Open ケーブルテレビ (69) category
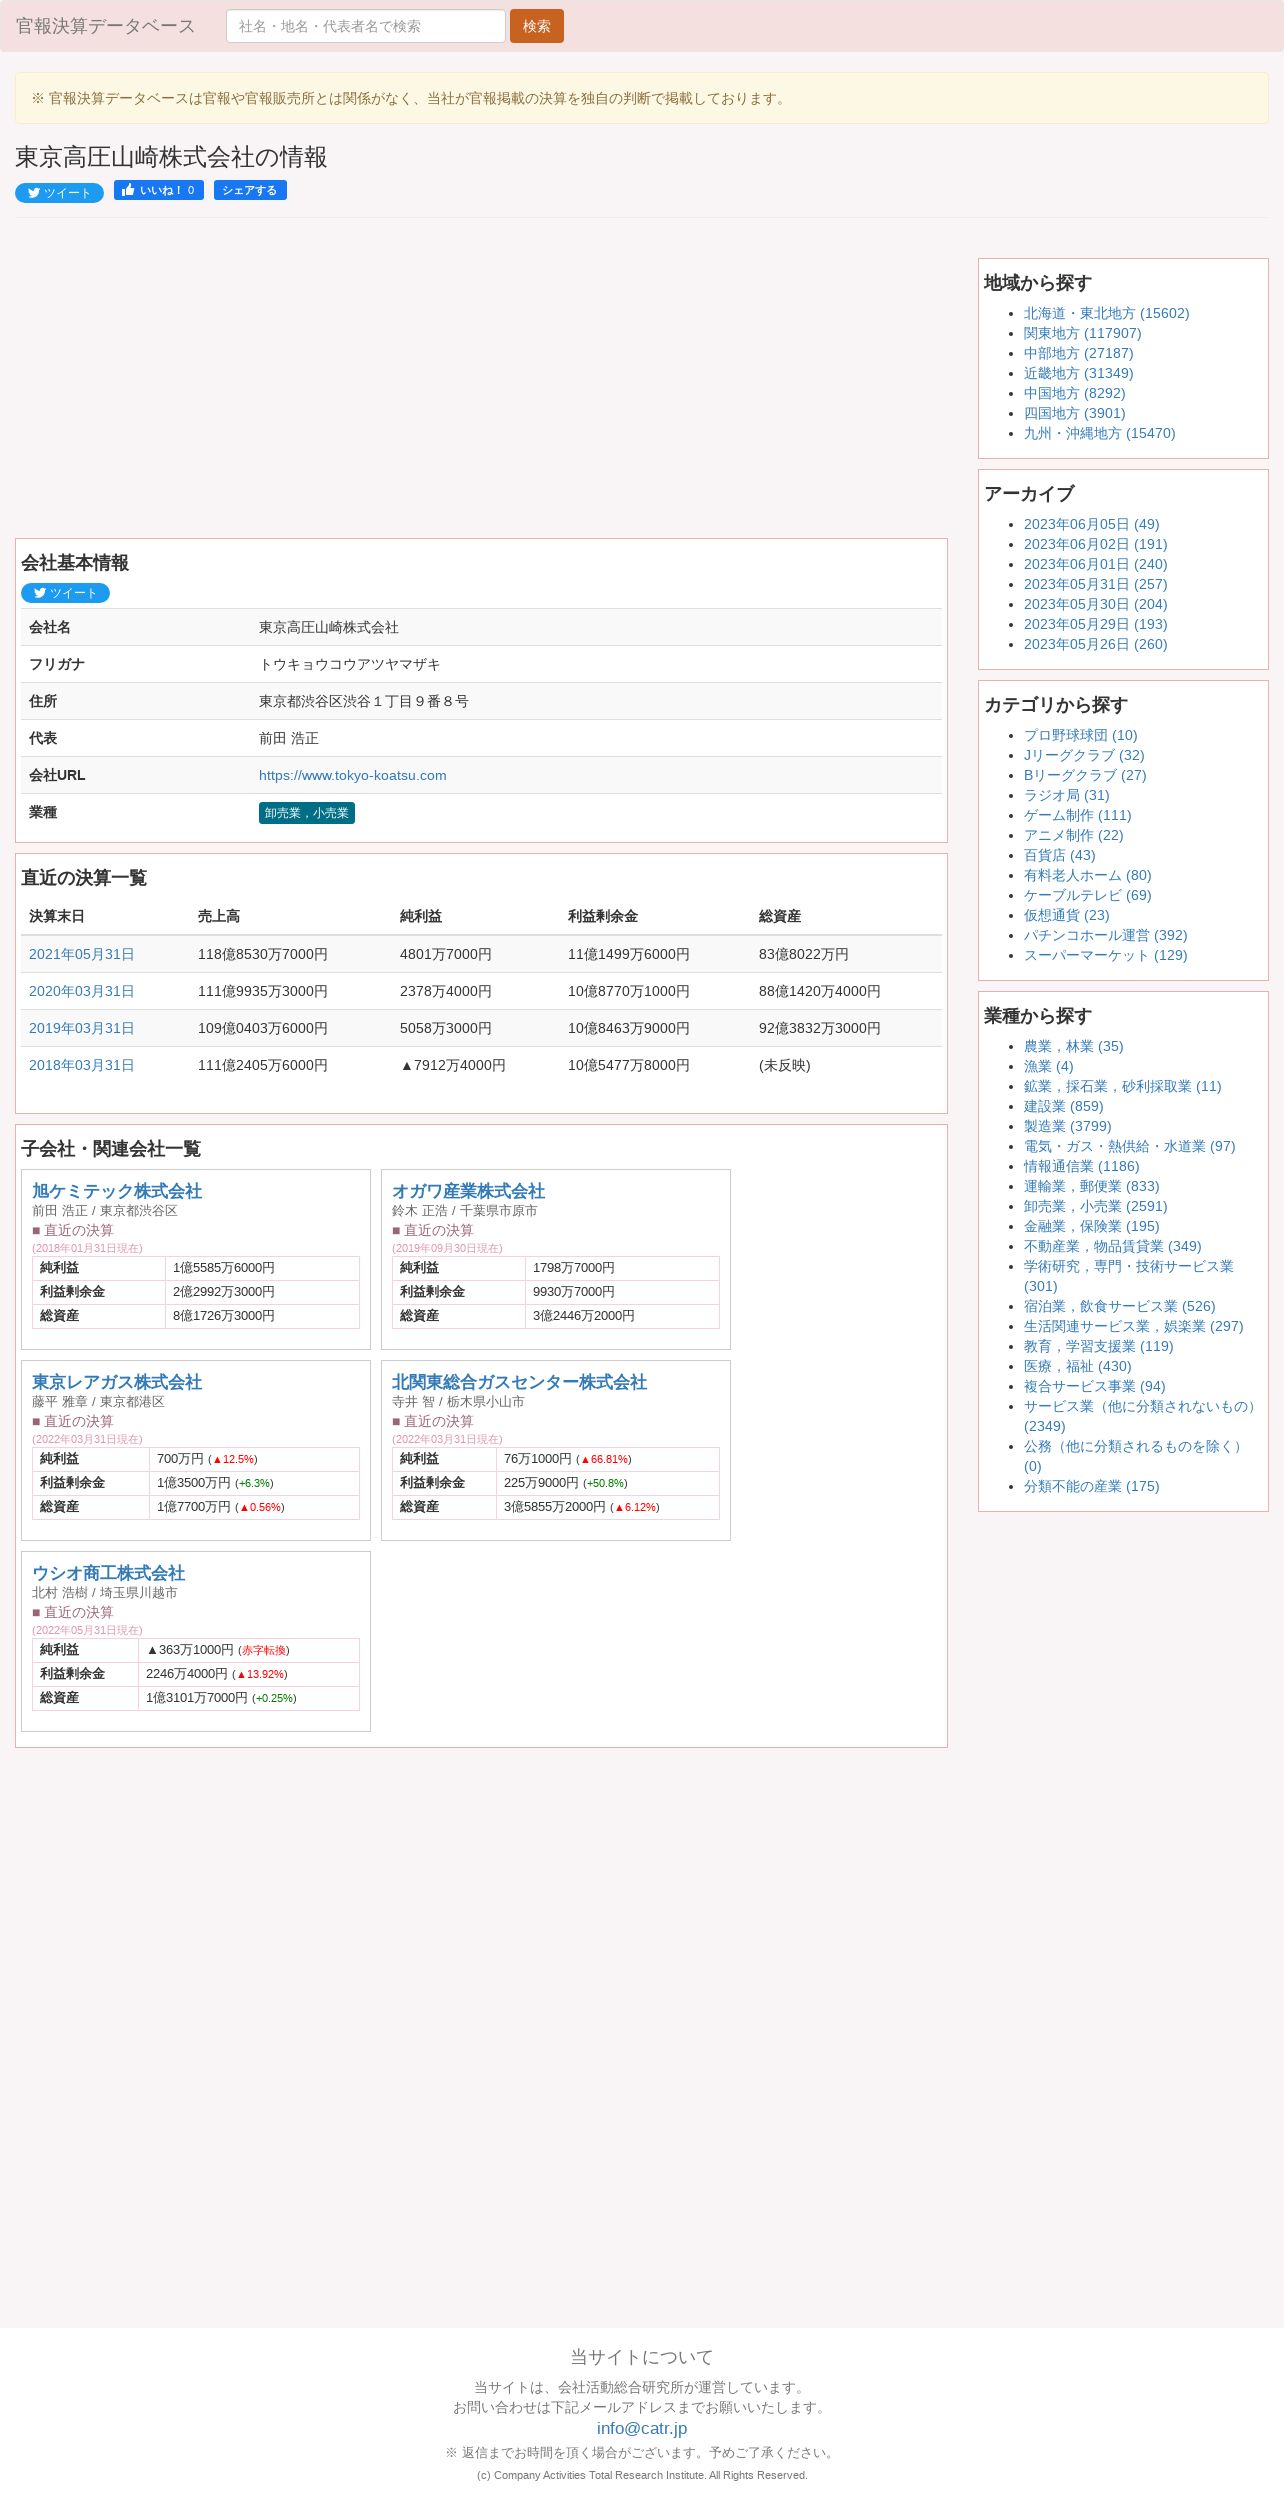This screenshot has height=2493, width=1284. [1087, 895]
